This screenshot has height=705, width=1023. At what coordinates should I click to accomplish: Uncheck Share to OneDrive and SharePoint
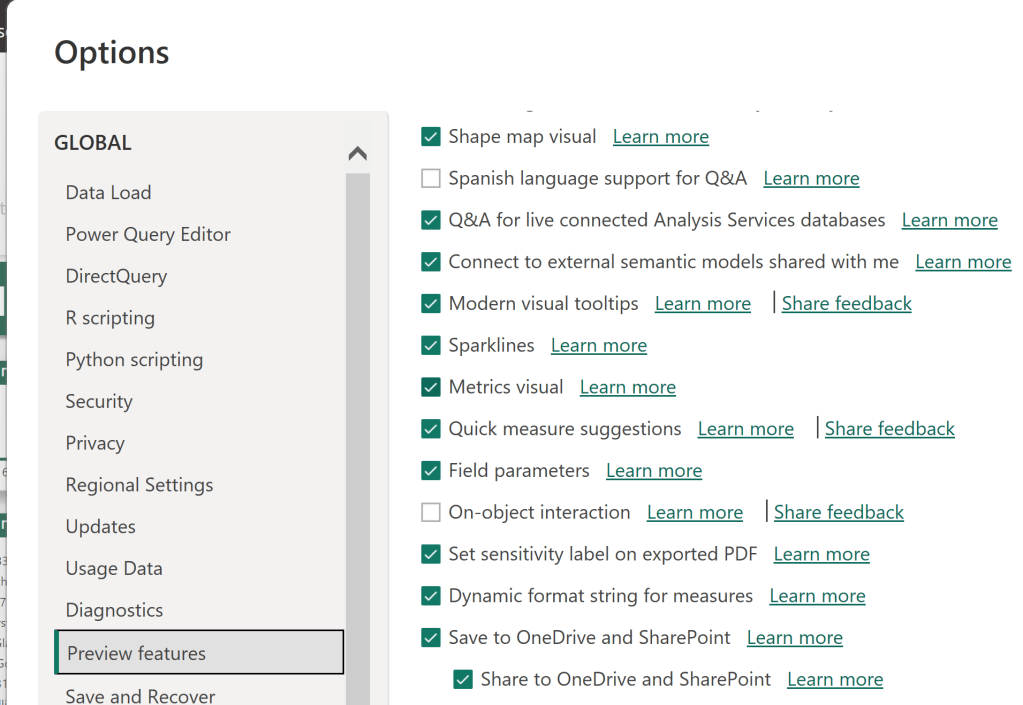pos(463,680)
